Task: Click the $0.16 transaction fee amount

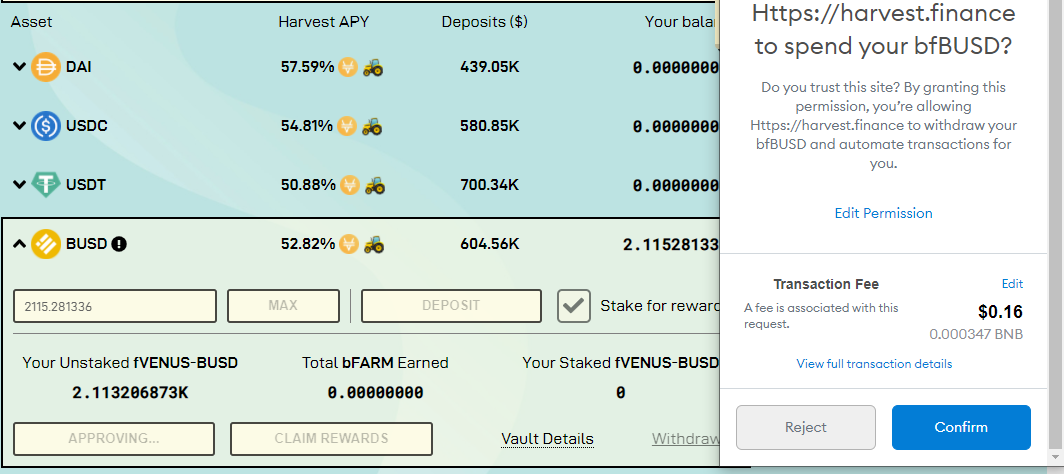Action: 1000,312
